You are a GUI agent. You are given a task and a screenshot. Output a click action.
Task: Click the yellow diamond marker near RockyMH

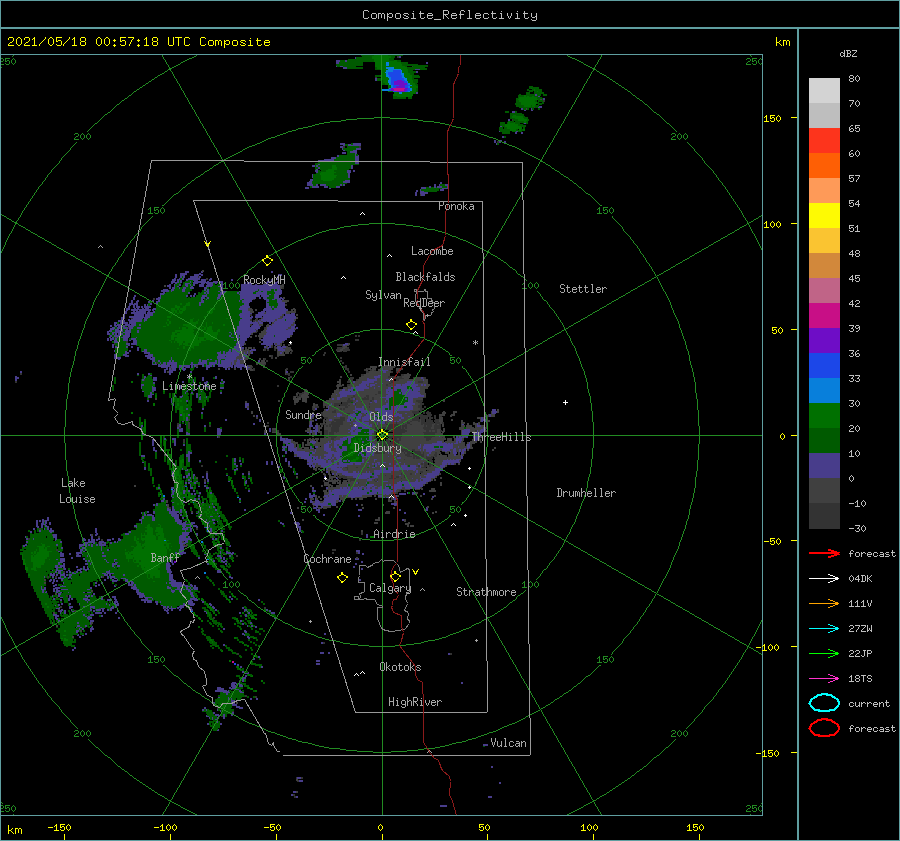267,261
